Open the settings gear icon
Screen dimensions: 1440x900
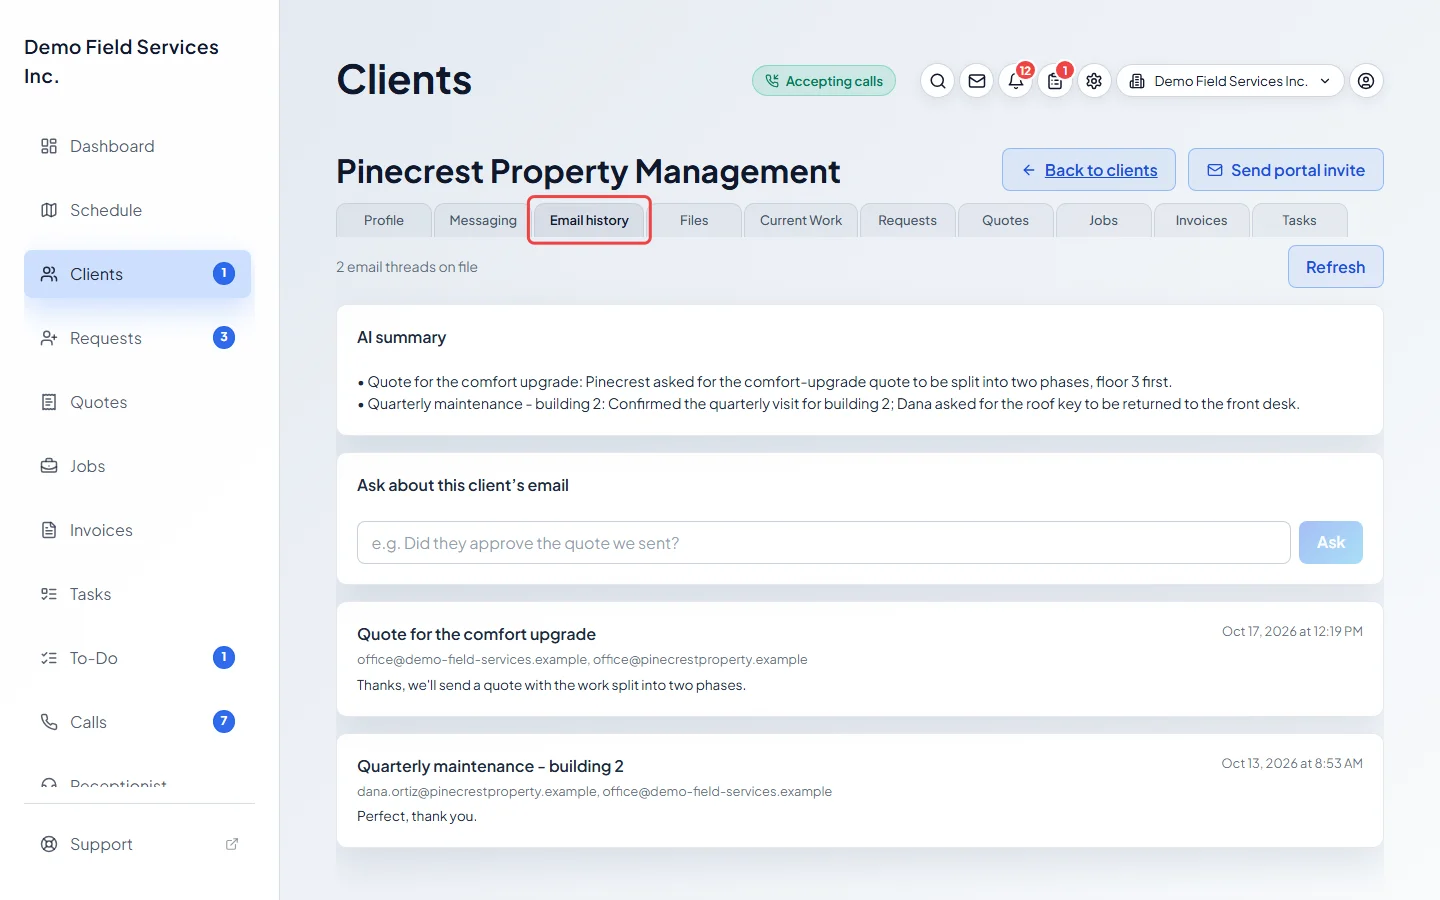[x=1094, y=81]
